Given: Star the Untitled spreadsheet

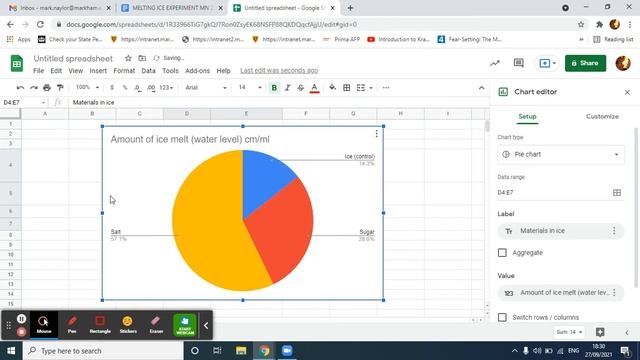Looking at the screenshot, I should 128,58.
